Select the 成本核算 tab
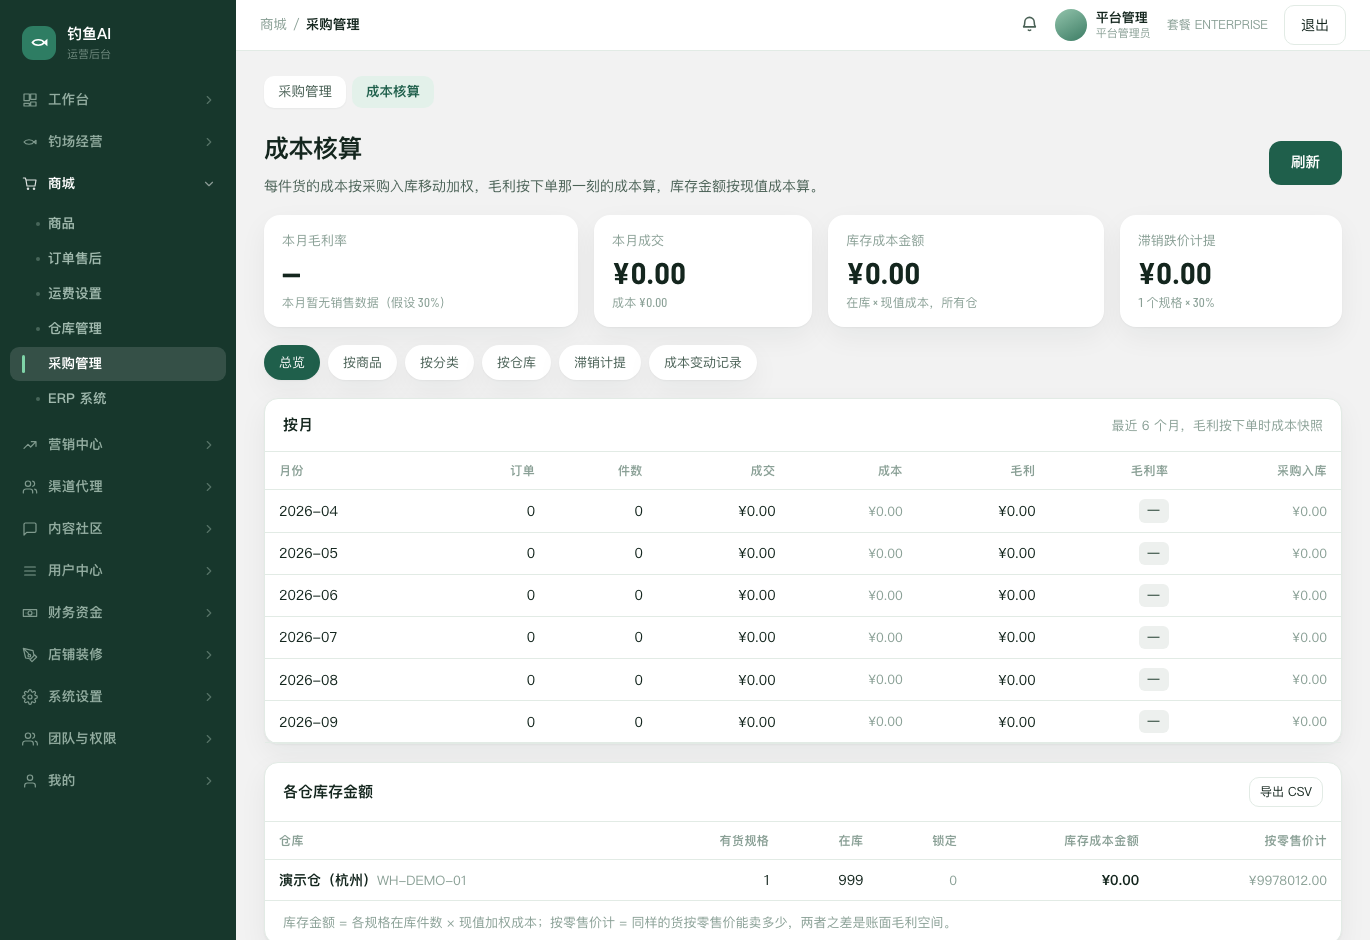The width and height of the screenshot is (1370, 940). click(x=393, y=92)
